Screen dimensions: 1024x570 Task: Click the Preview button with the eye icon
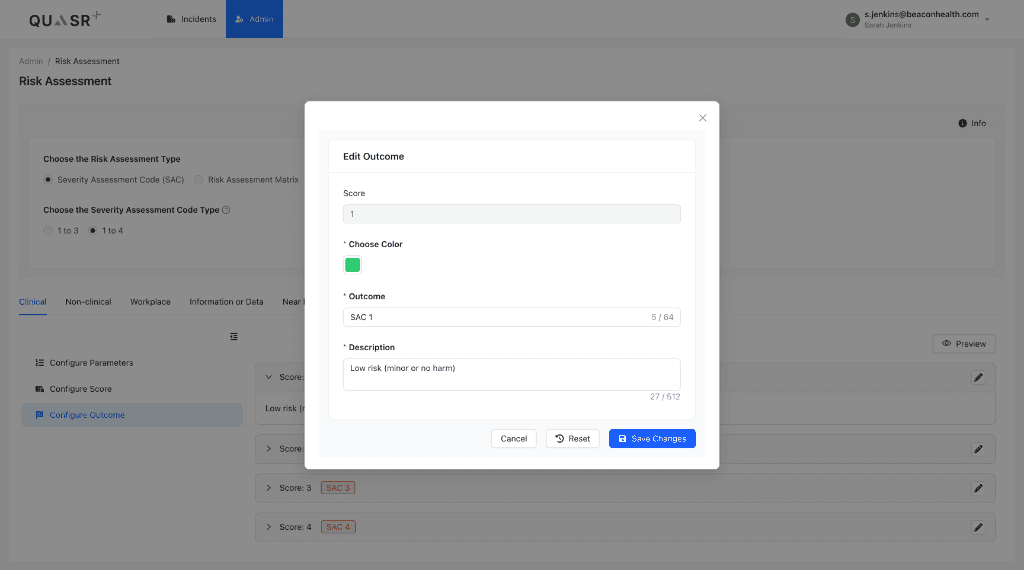[964, 344]
